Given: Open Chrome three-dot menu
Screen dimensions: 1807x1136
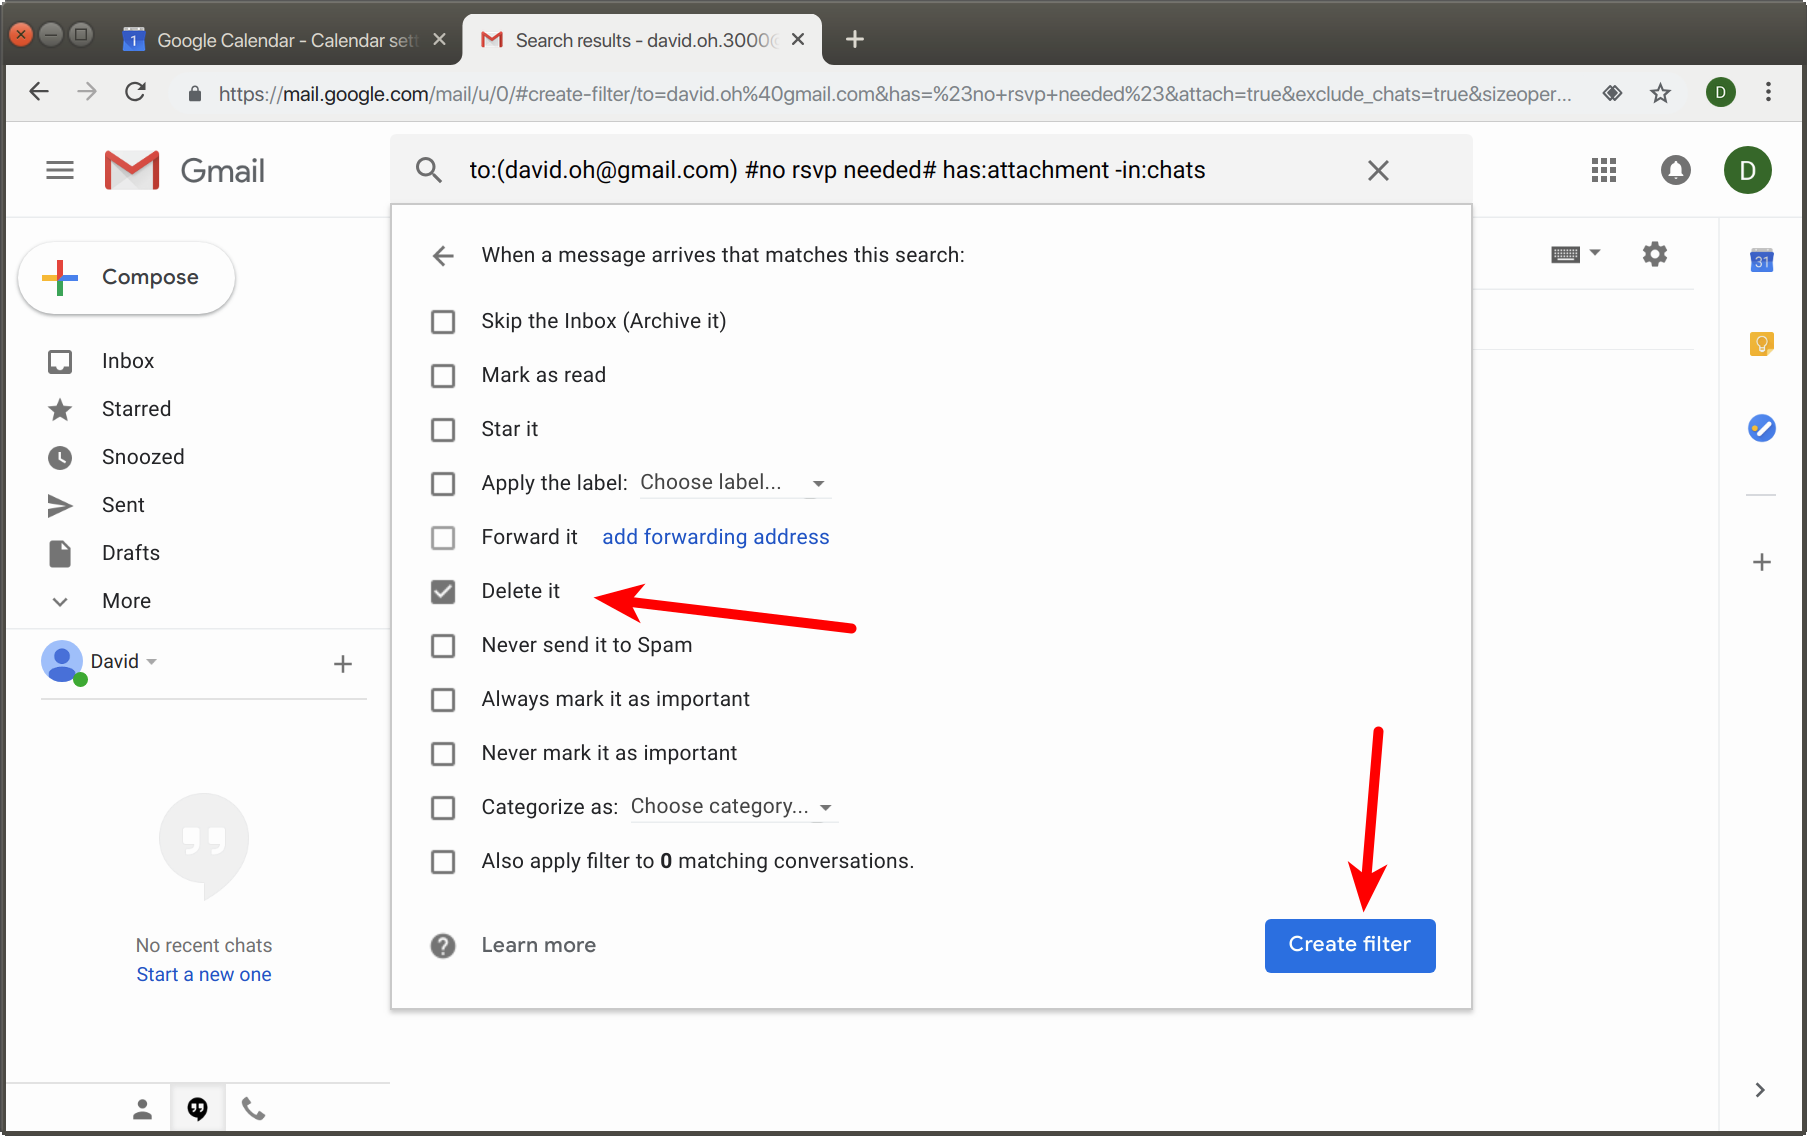Looking at the screenshot, I should coord(1768,92).
